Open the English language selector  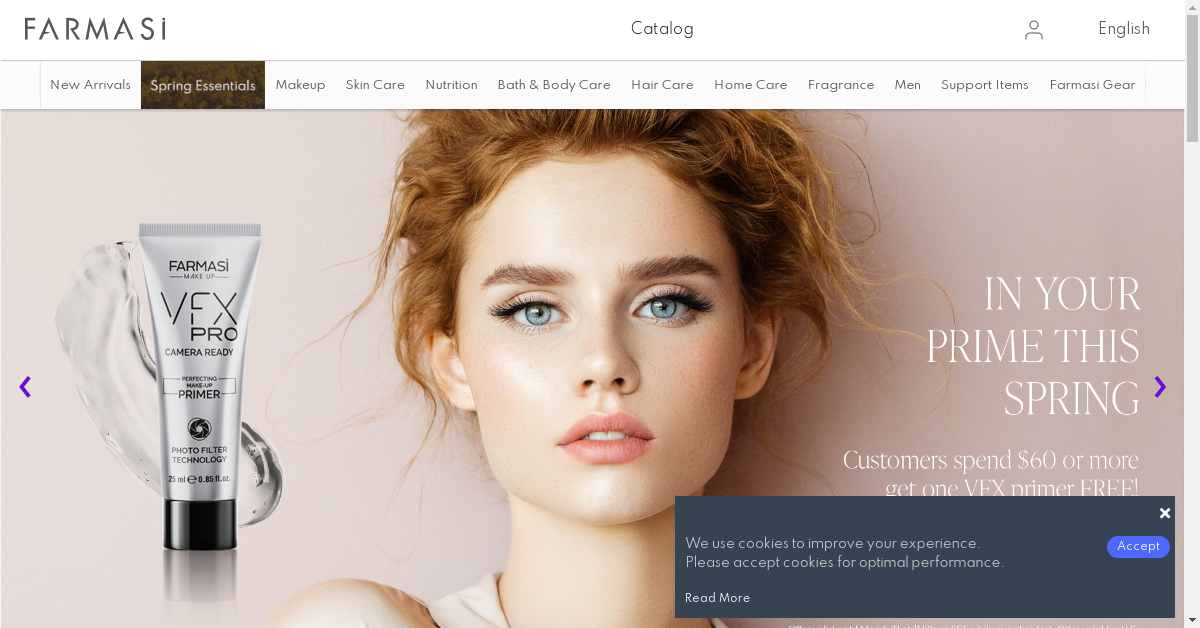click(x=1124, y=29)
